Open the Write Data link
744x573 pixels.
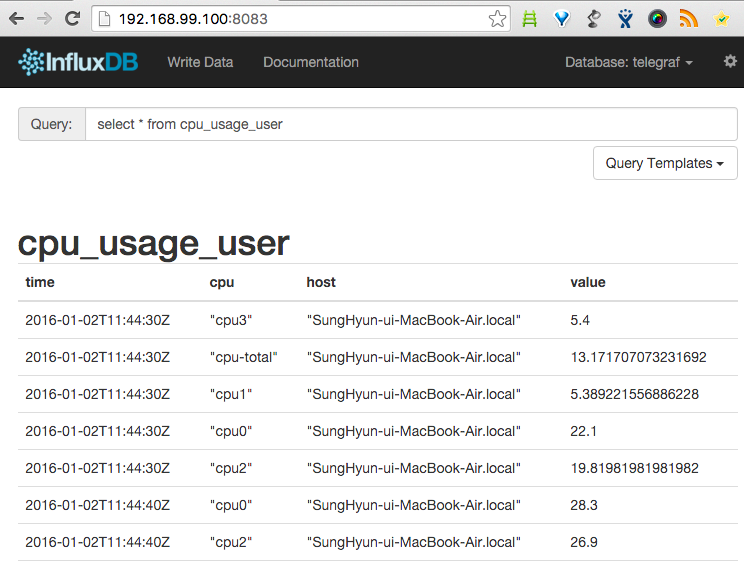click(x=200, y=62)
